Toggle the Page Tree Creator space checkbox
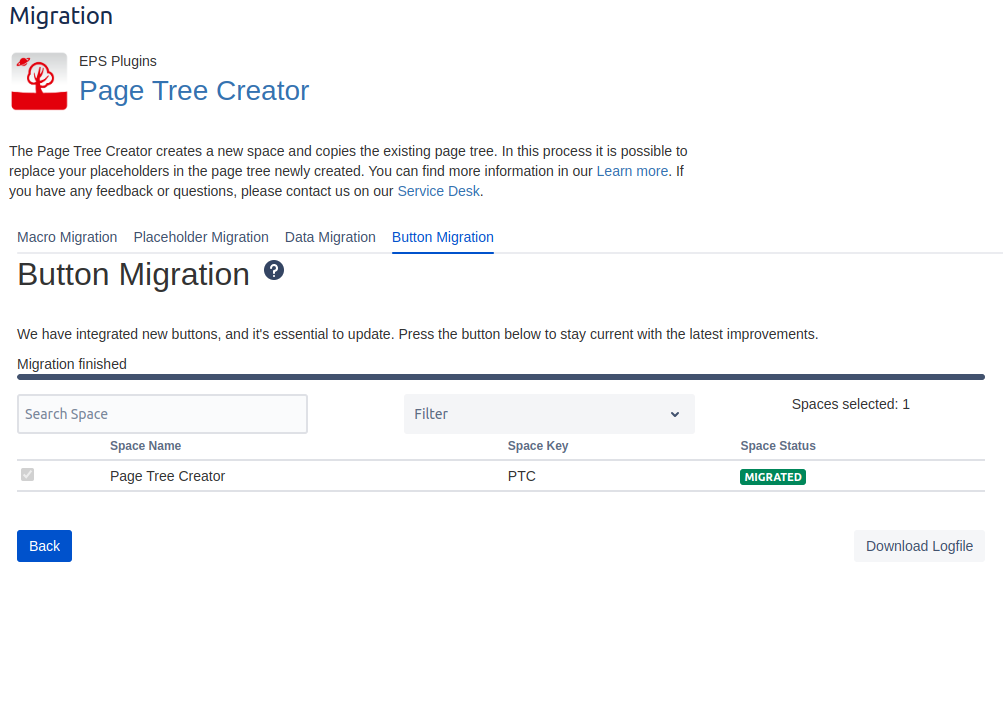 pyautogui.click(x=28, y=475)
